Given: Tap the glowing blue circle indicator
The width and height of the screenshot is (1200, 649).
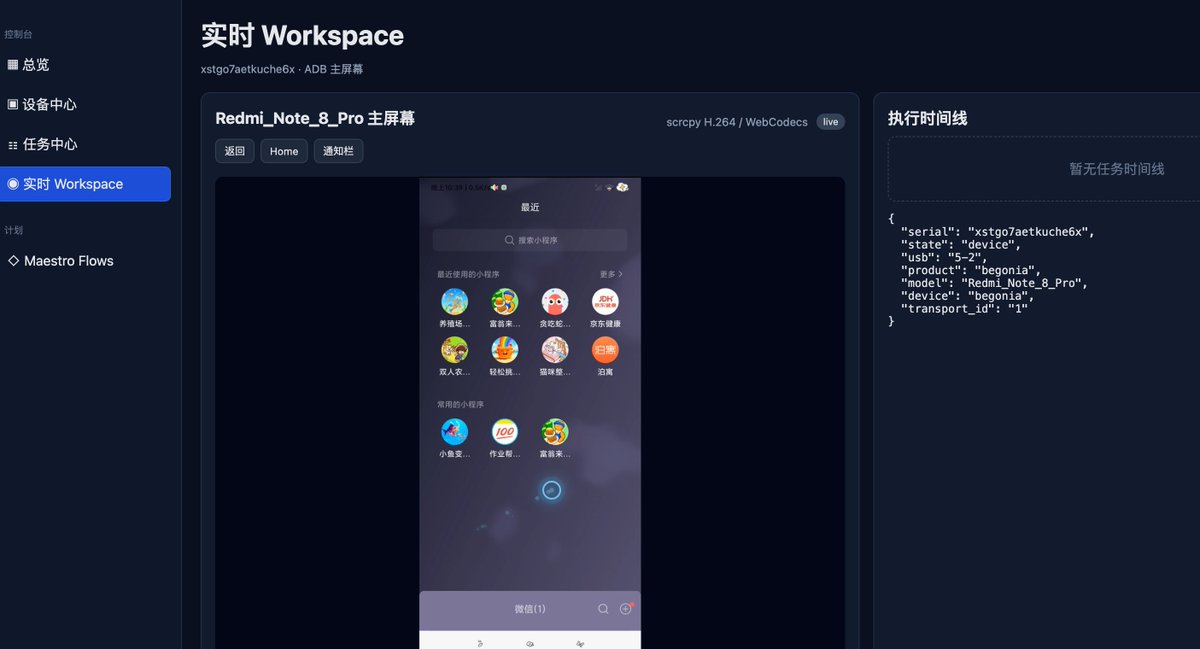Looking at the screenshot, I should coord(551,490).
